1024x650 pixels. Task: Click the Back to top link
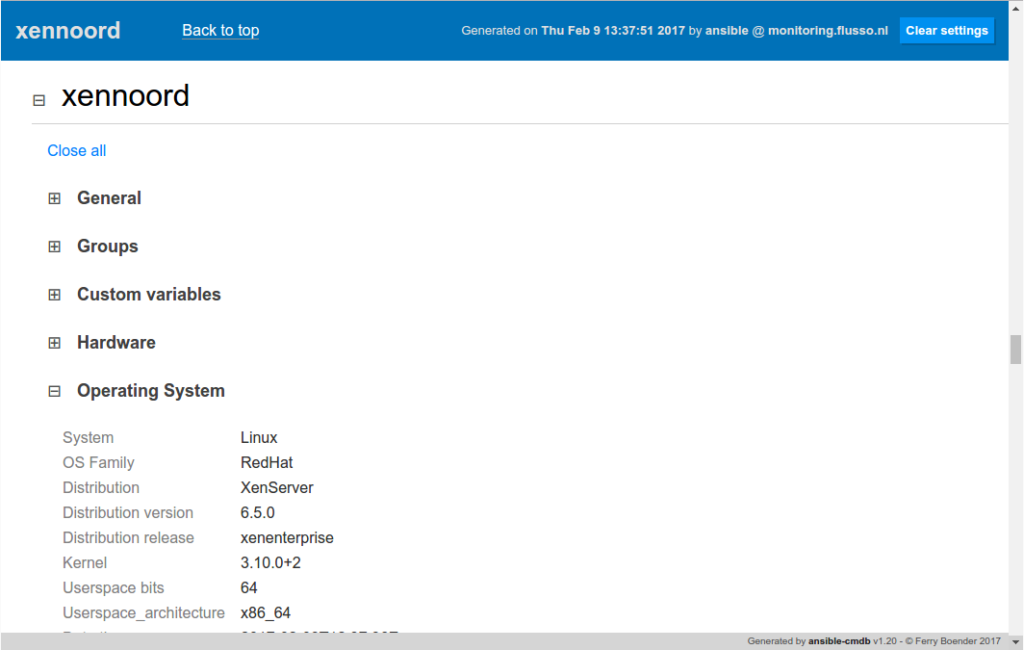[220, 30]
